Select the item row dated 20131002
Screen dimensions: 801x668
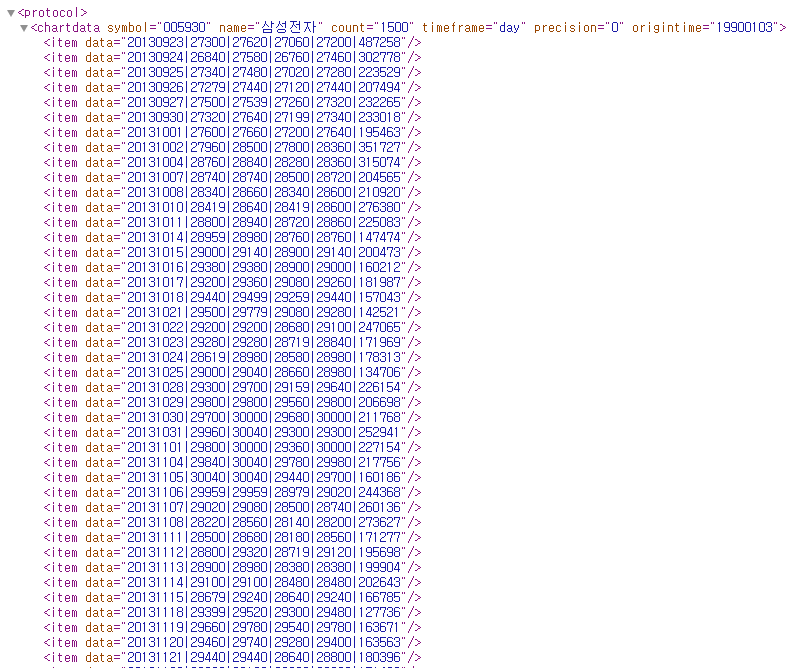click(232, 148)
